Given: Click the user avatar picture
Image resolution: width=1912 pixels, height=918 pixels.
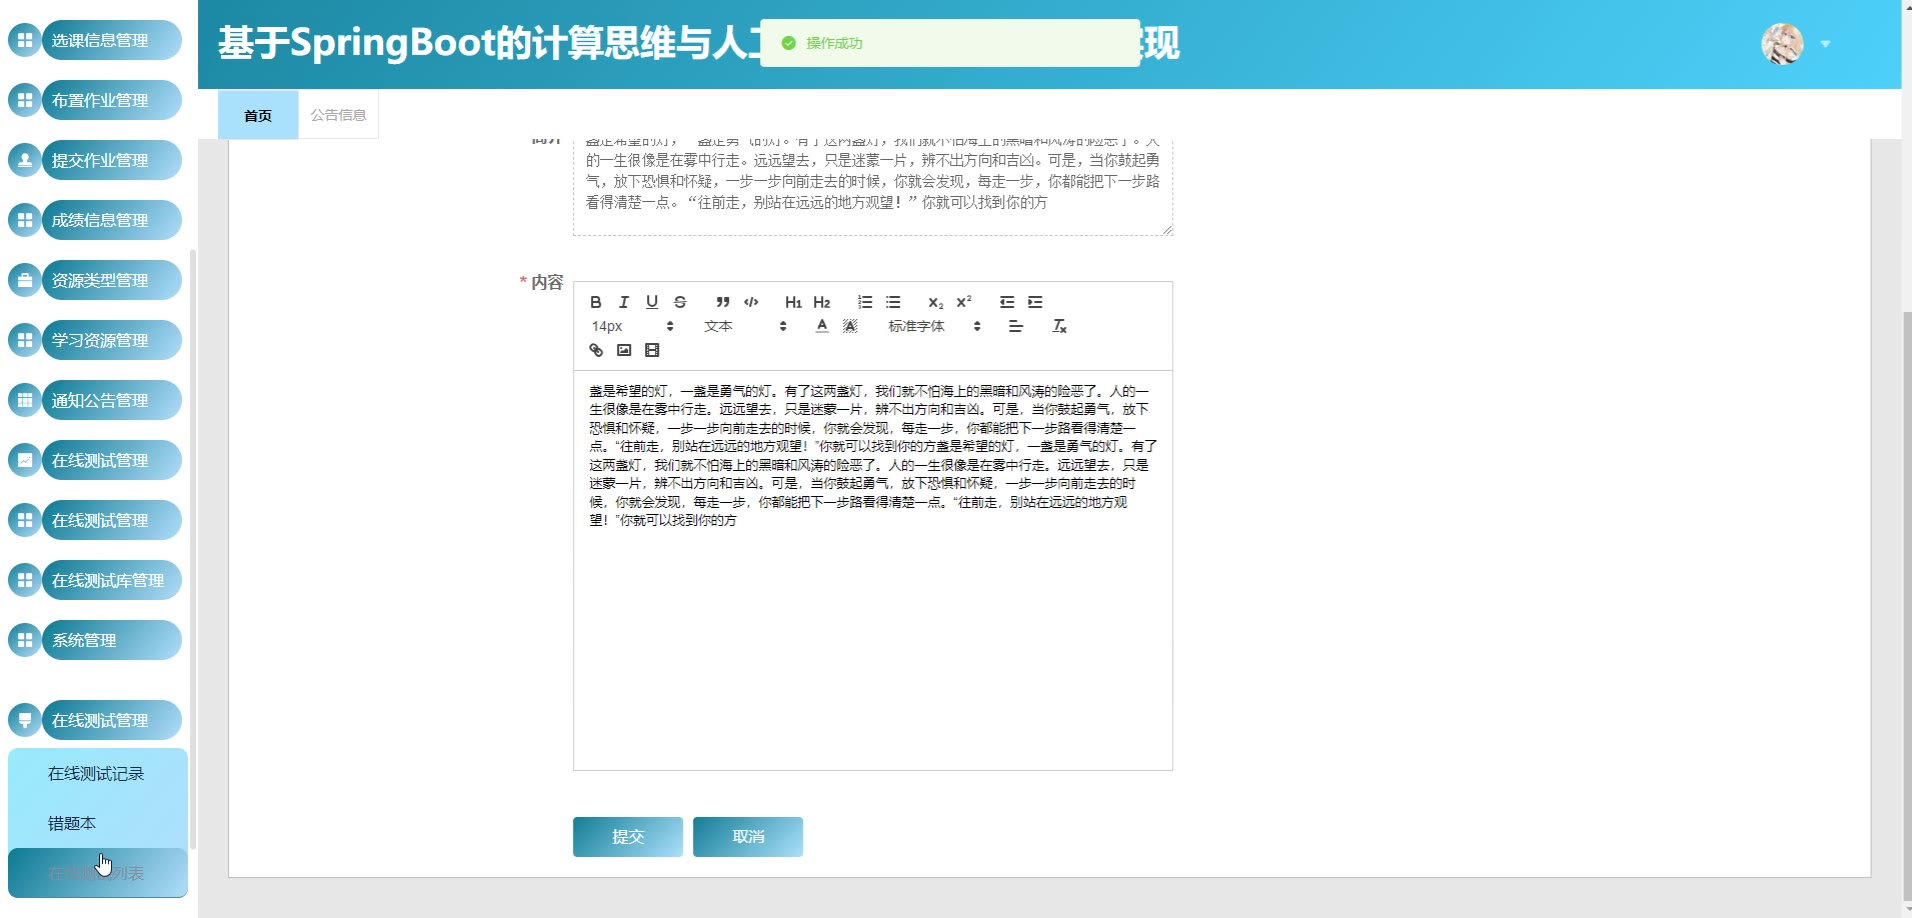Looking at the screenshot, I should click(x=1782, y=44).
